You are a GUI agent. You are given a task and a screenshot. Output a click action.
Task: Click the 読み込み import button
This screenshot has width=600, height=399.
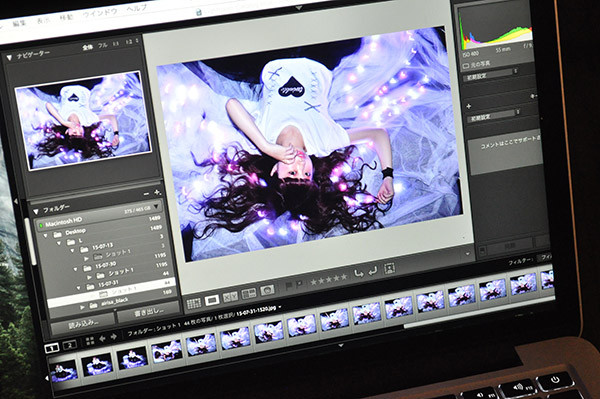83,324
